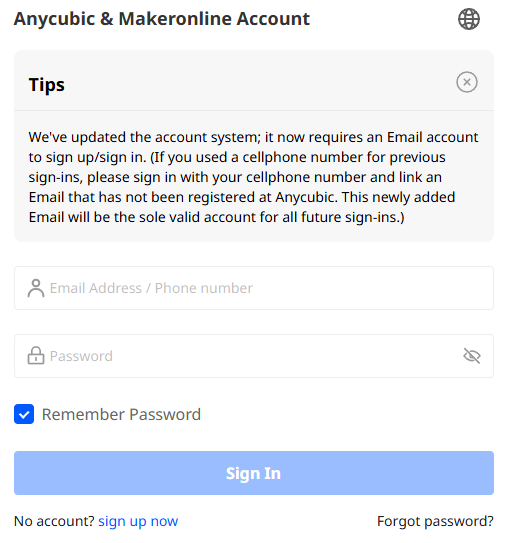The width and height of the screenshot is (506, 543).
Task: Click the Tips heading text
Action: click(x=47, y=85)
